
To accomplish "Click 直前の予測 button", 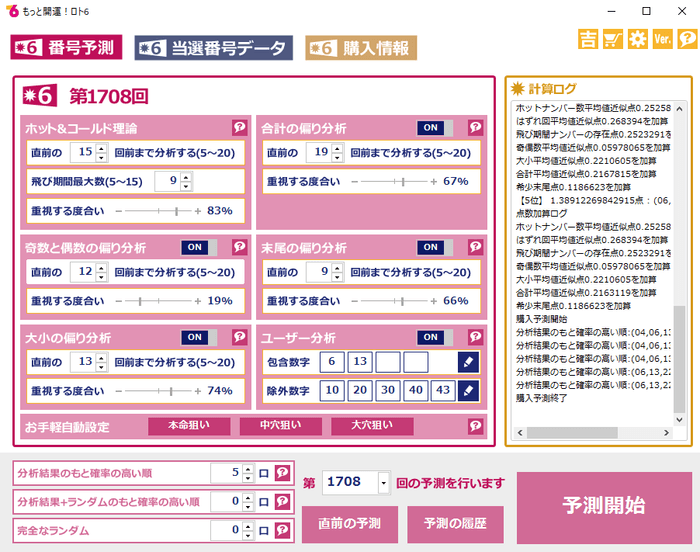I will point(350,524).
